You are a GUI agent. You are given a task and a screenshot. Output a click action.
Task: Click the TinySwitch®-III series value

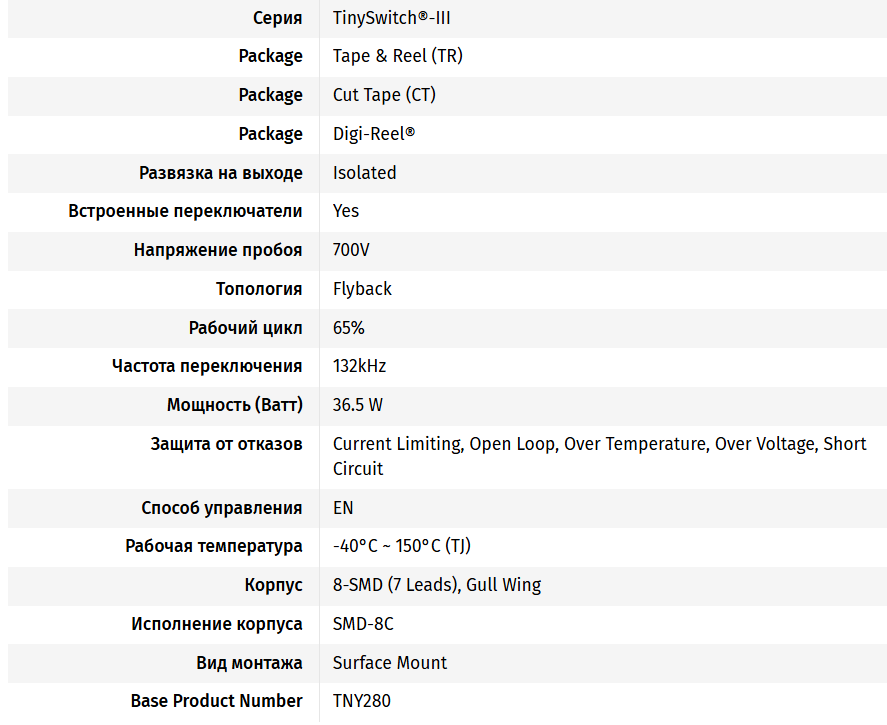[x=391, y=18]
